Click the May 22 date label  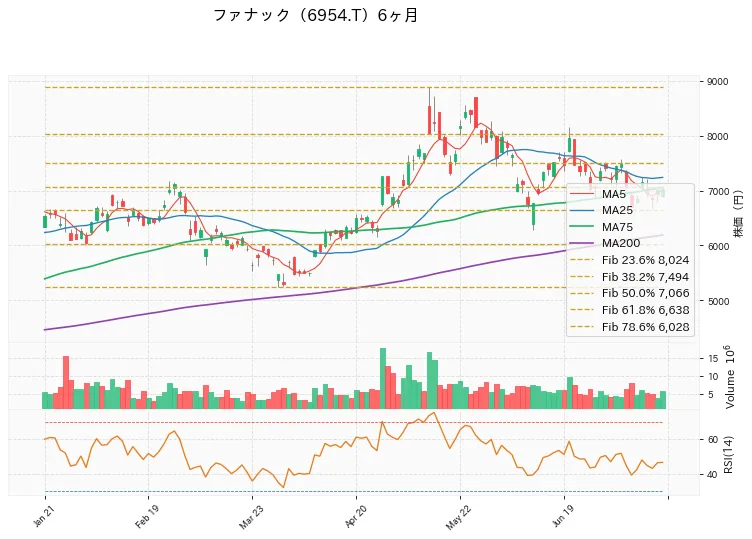[458, 517]
